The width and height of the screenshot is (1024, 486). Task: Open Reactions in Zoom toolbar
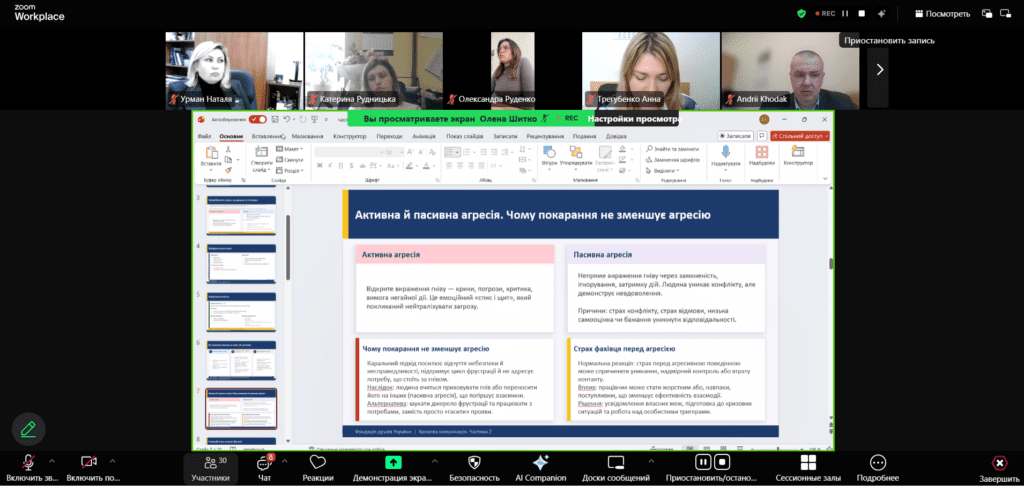tap(318, 468)
